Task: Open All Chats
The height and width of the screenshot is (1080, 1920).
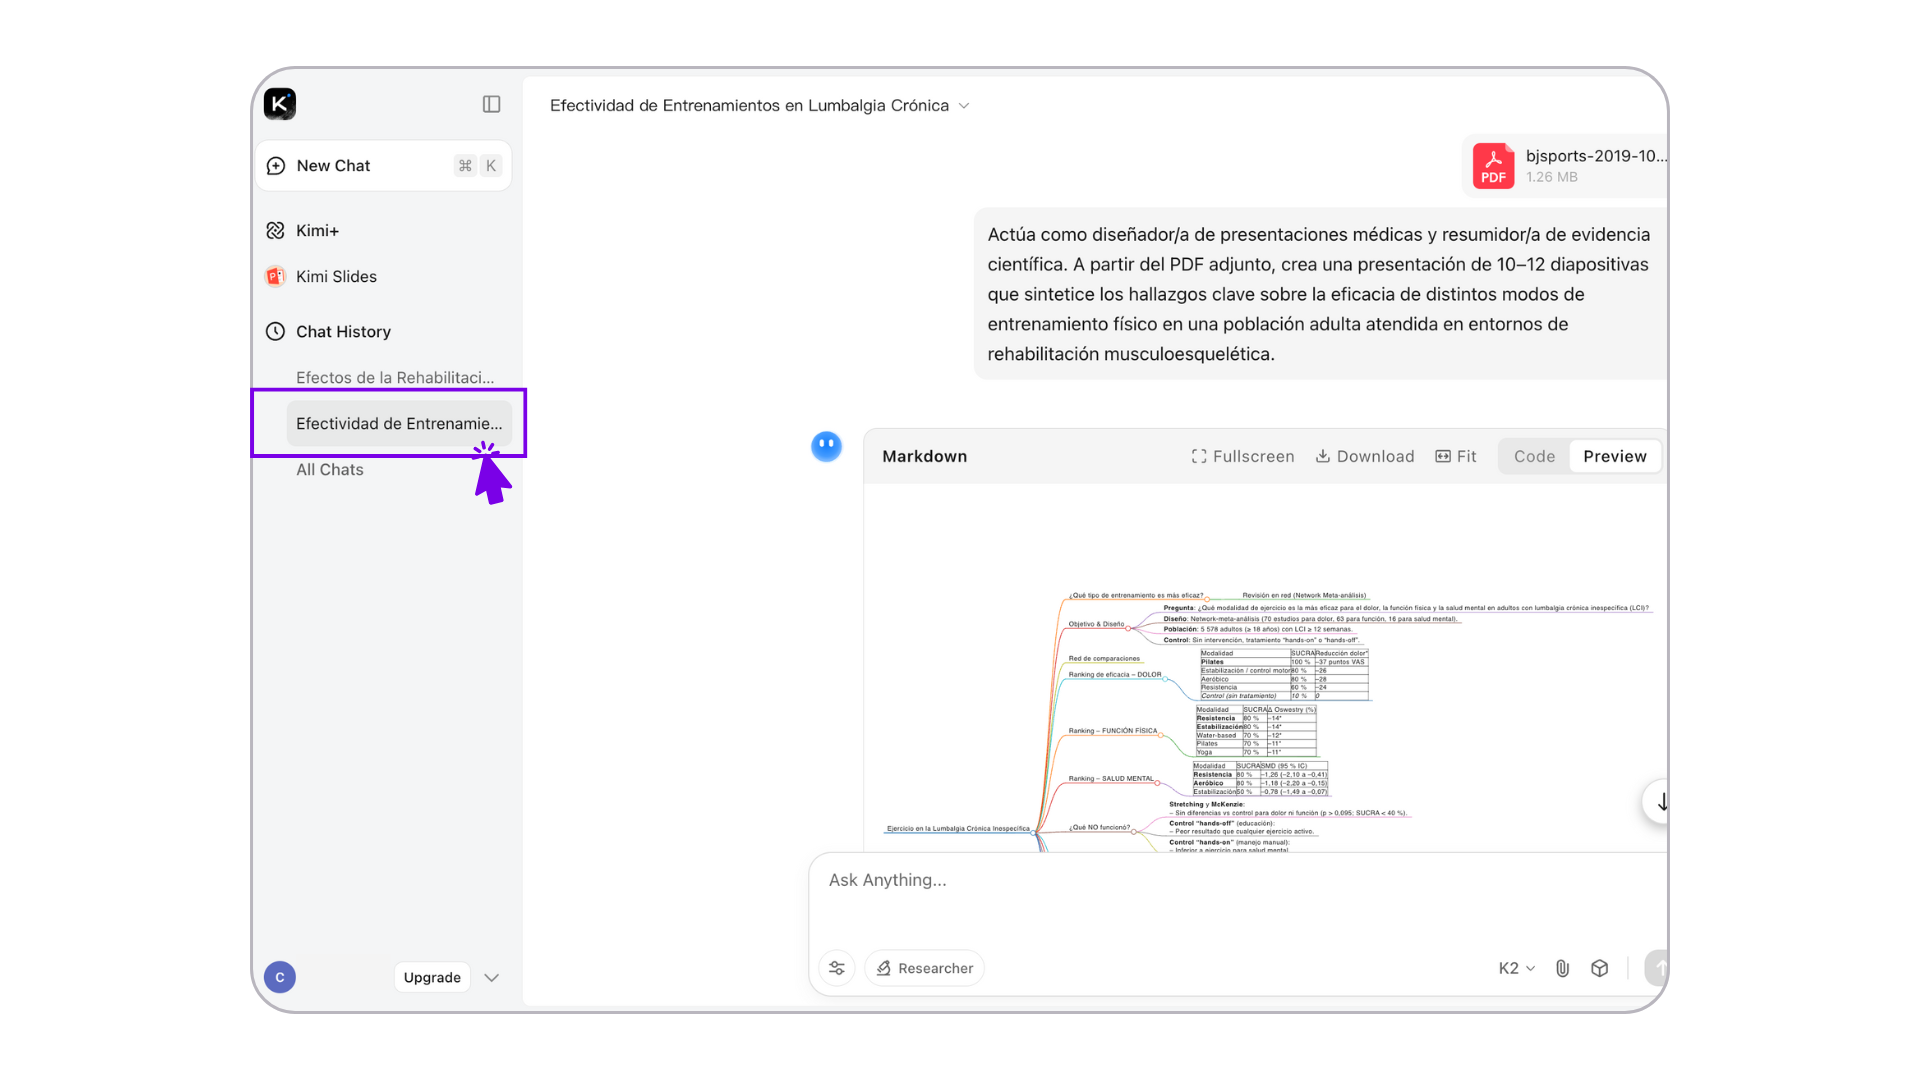Action: pyautogui.click(x=330, y=469)
